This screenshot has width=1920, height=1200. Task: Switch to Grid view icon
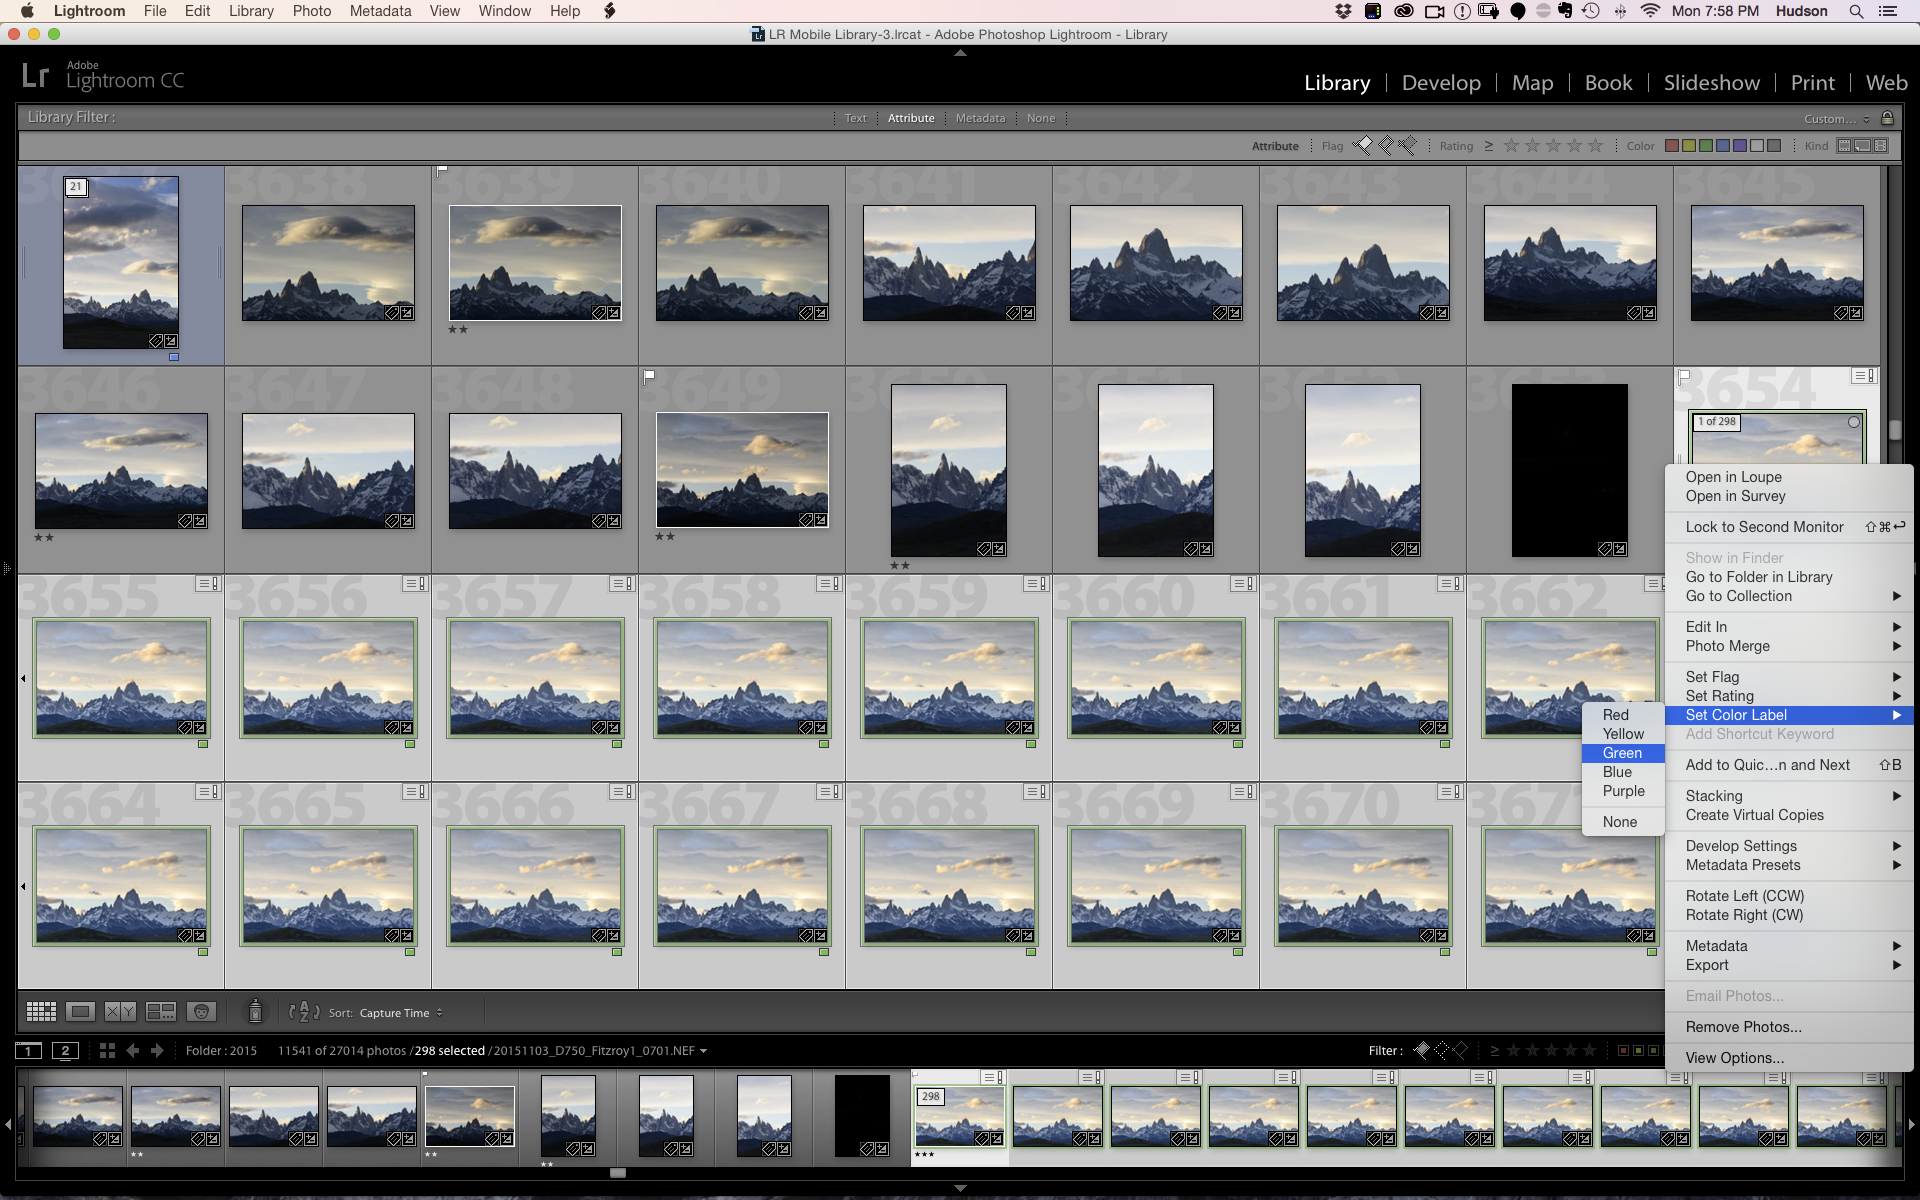[x=41, y=1012]
